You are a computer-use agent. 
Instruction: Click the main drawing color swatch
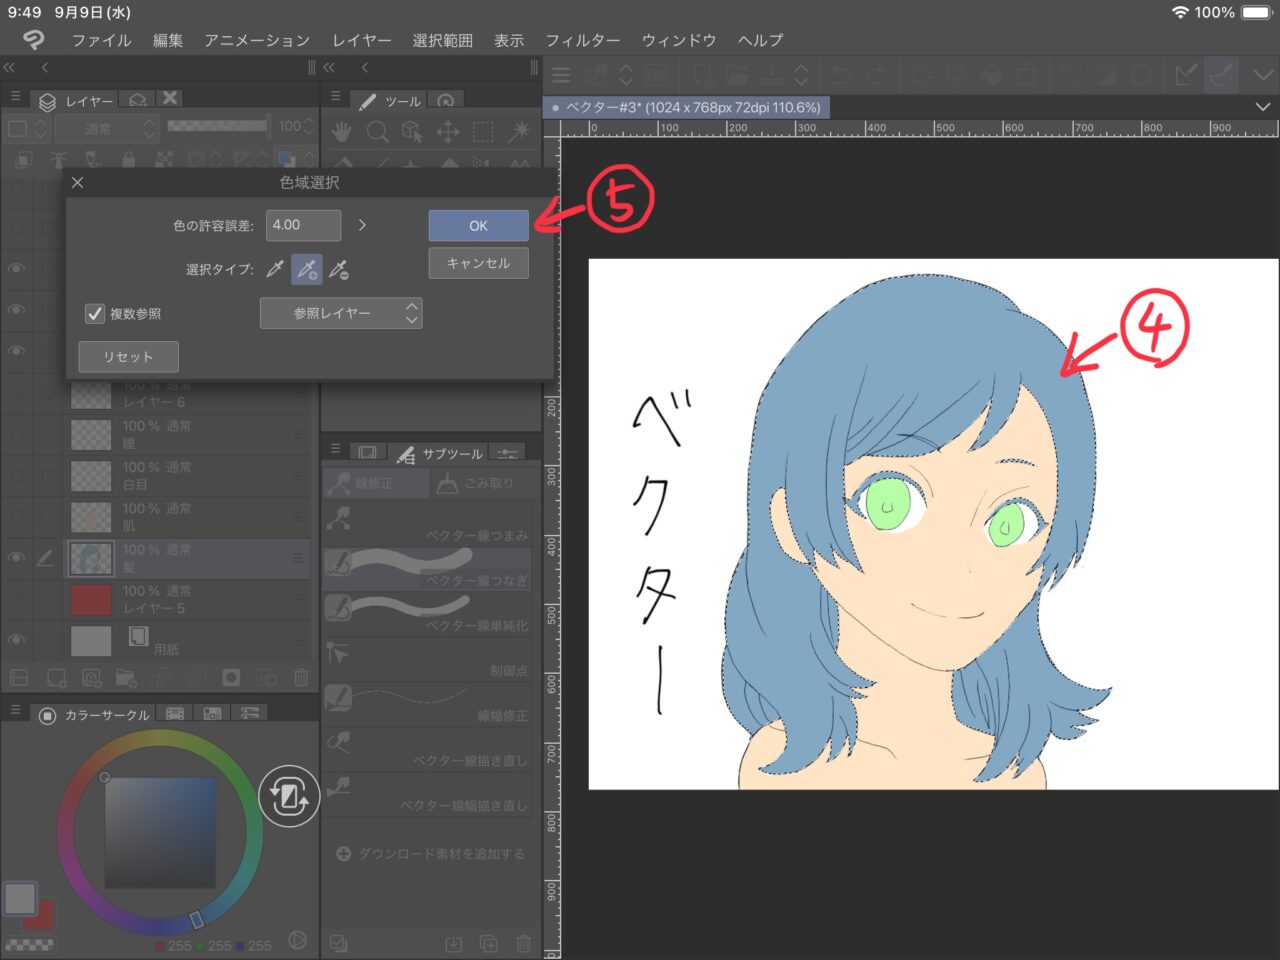20,898
